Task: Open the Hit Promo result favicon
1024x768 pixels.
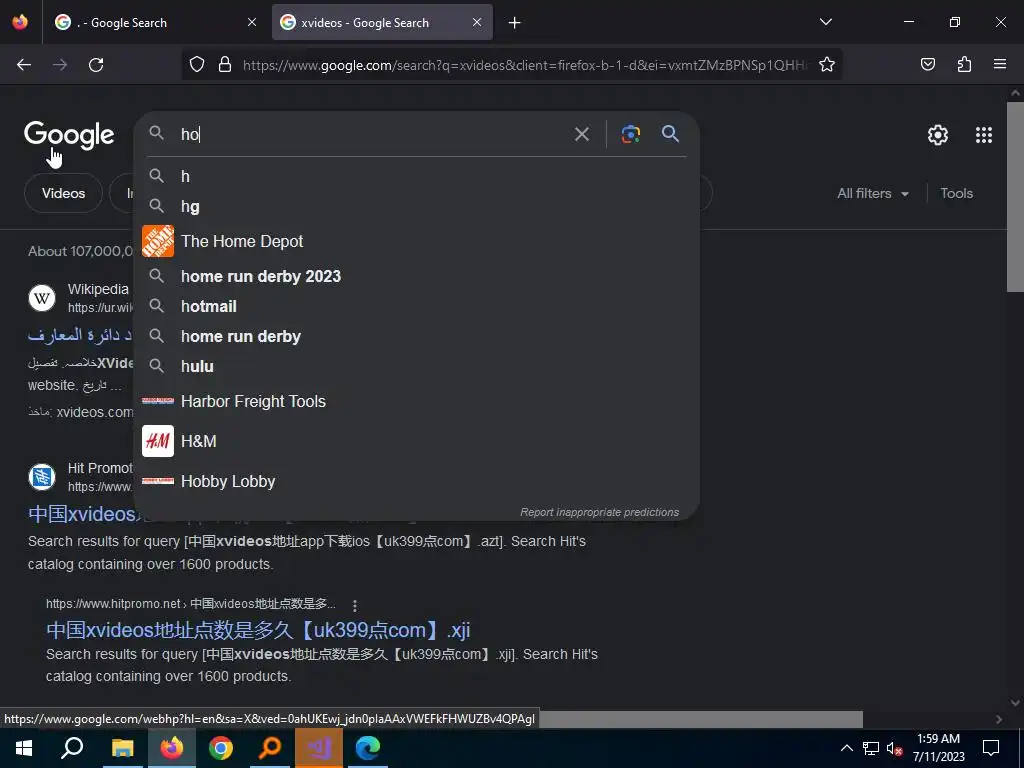Action: click(42, 477)
